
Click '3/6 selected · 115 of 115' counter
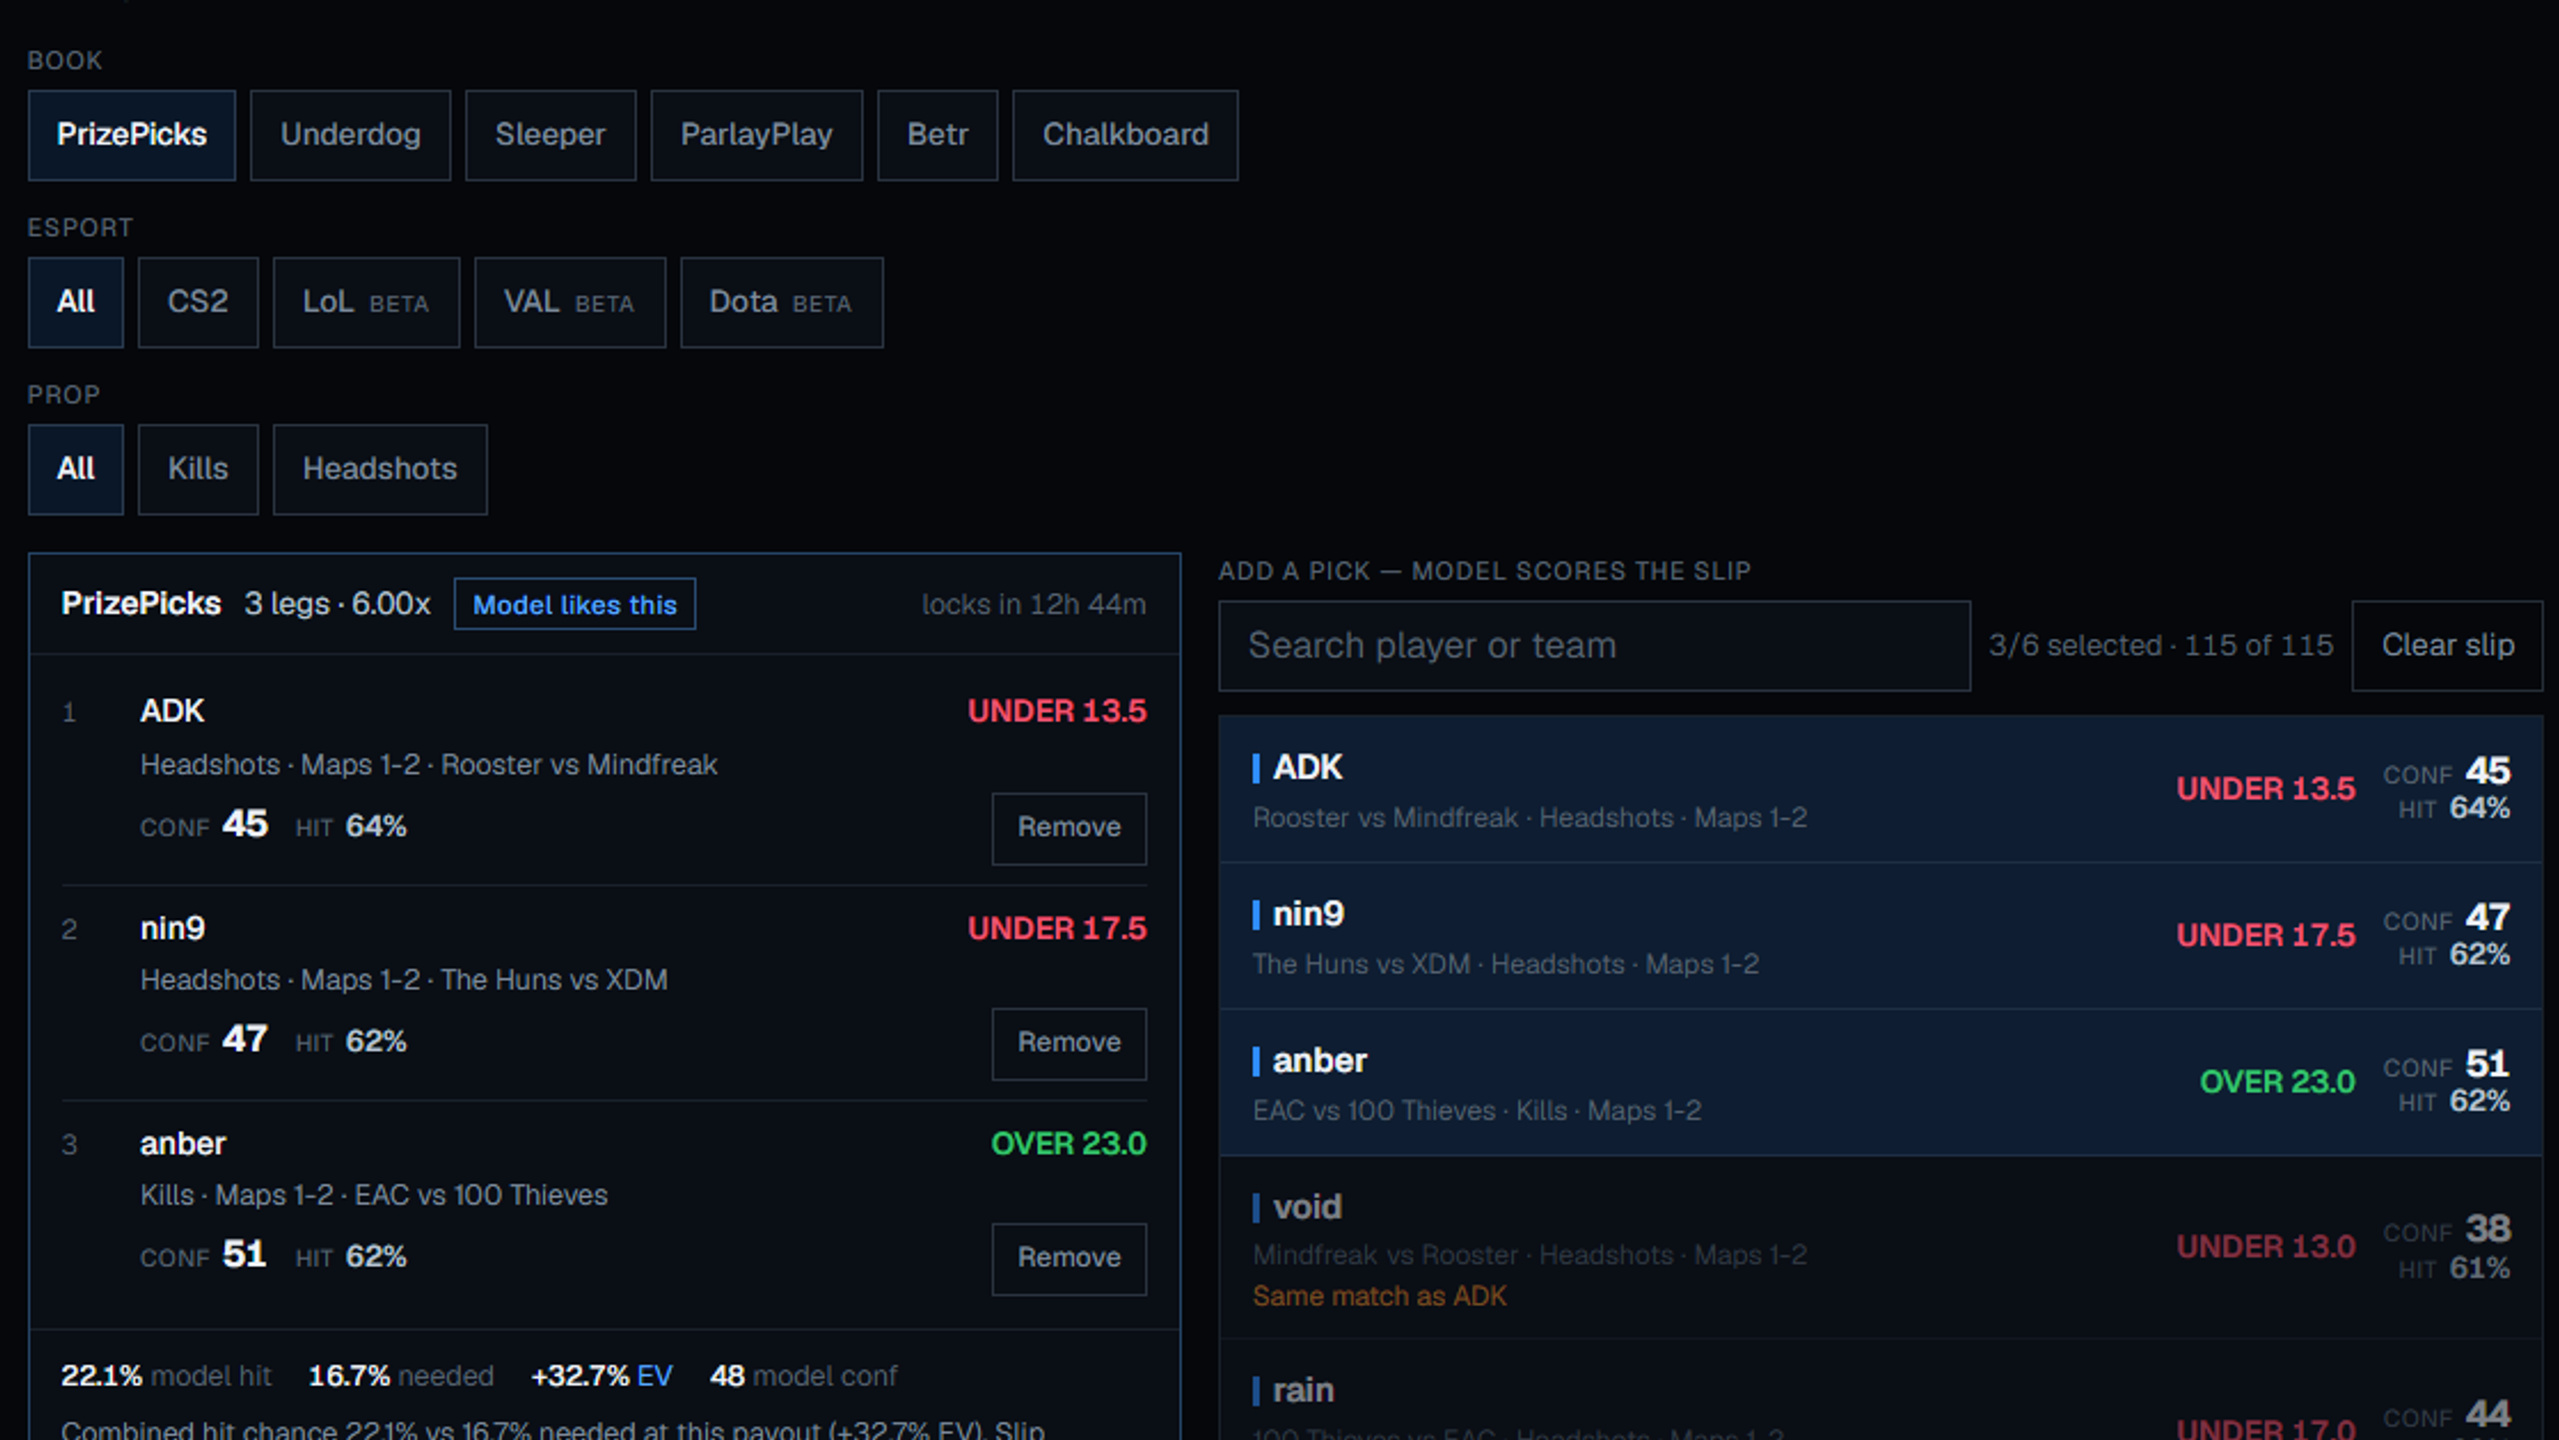point(2160,645)
